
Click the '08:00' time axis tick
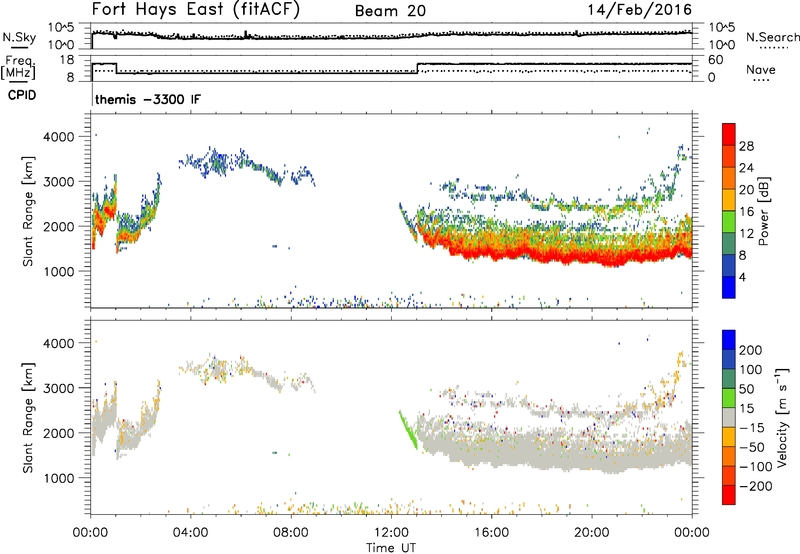coord(291,533)
